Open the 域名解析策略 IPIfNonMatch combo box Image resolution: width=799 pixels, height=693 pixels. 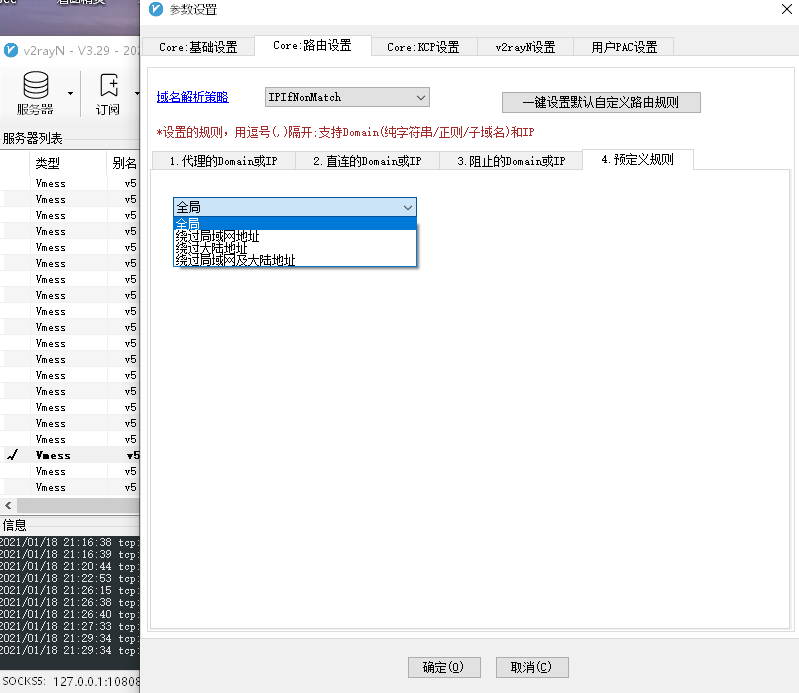[346, 97]
